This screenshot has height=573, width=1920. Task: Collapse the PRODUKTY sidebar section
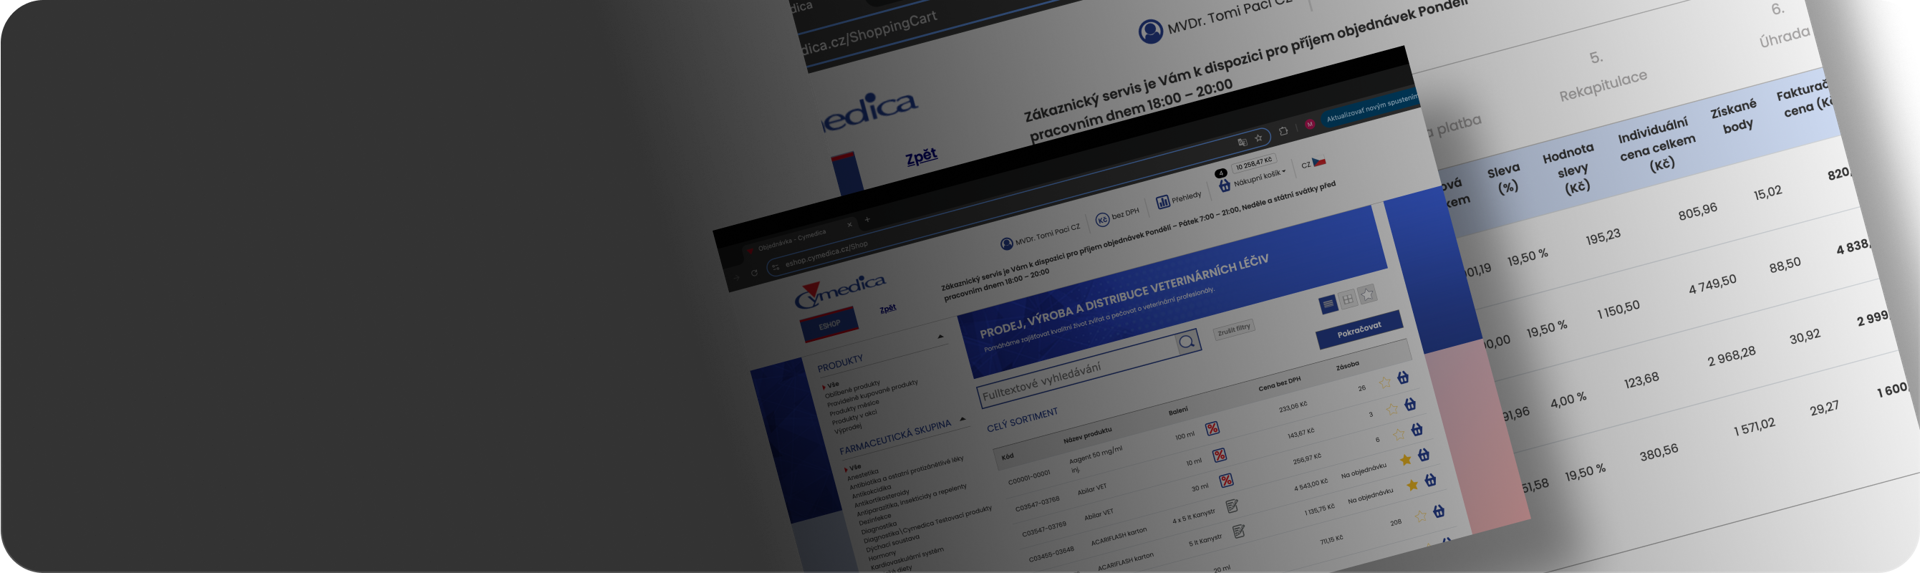tap(940, 338)
